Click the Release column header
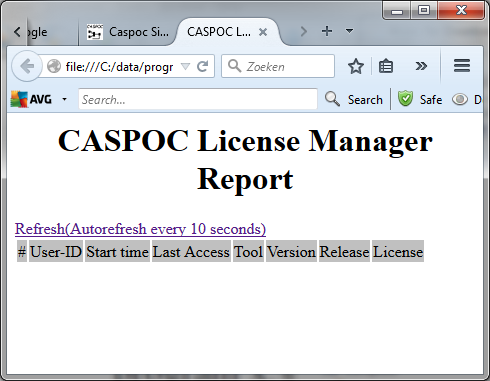This screenshot has height=381, width=490. click(x=344, y=251)
